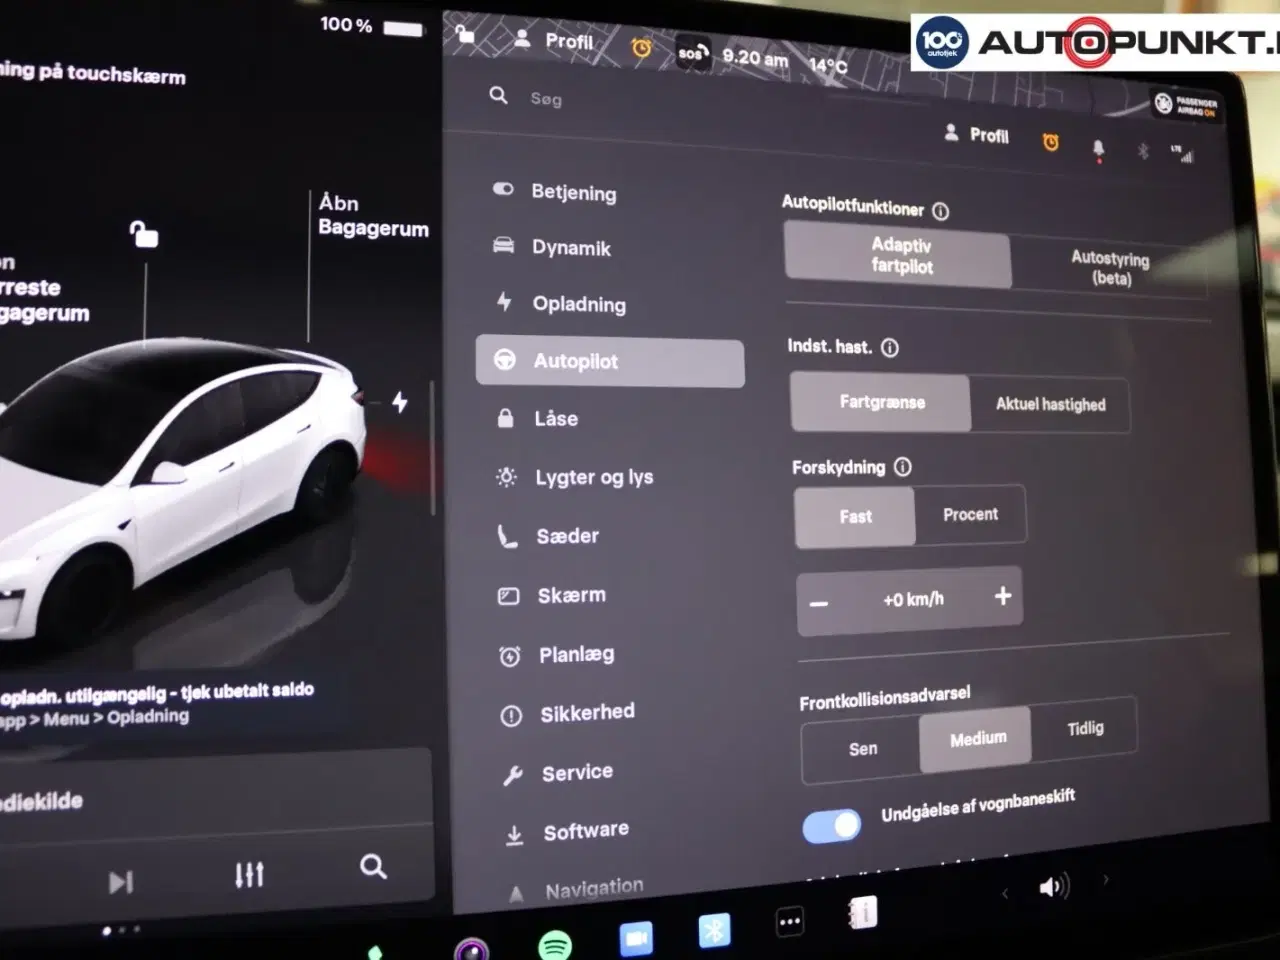Open Opladning via the lightning bolt icon
The width and height of the screenshot is (1280, 960).
pyautogui.click(x=503, y=304)
